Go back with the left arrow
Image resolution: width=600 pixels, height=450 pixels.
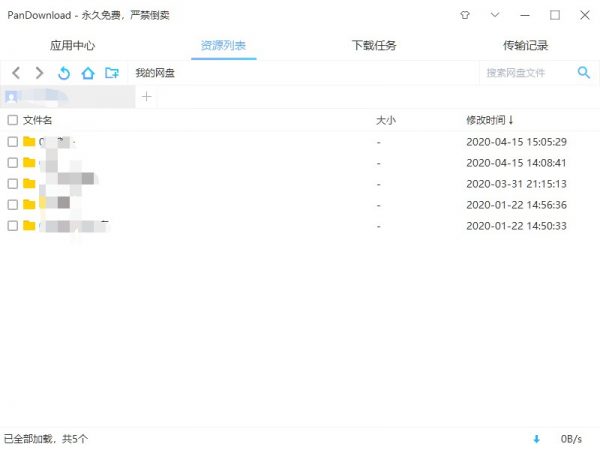click(16, 73)
